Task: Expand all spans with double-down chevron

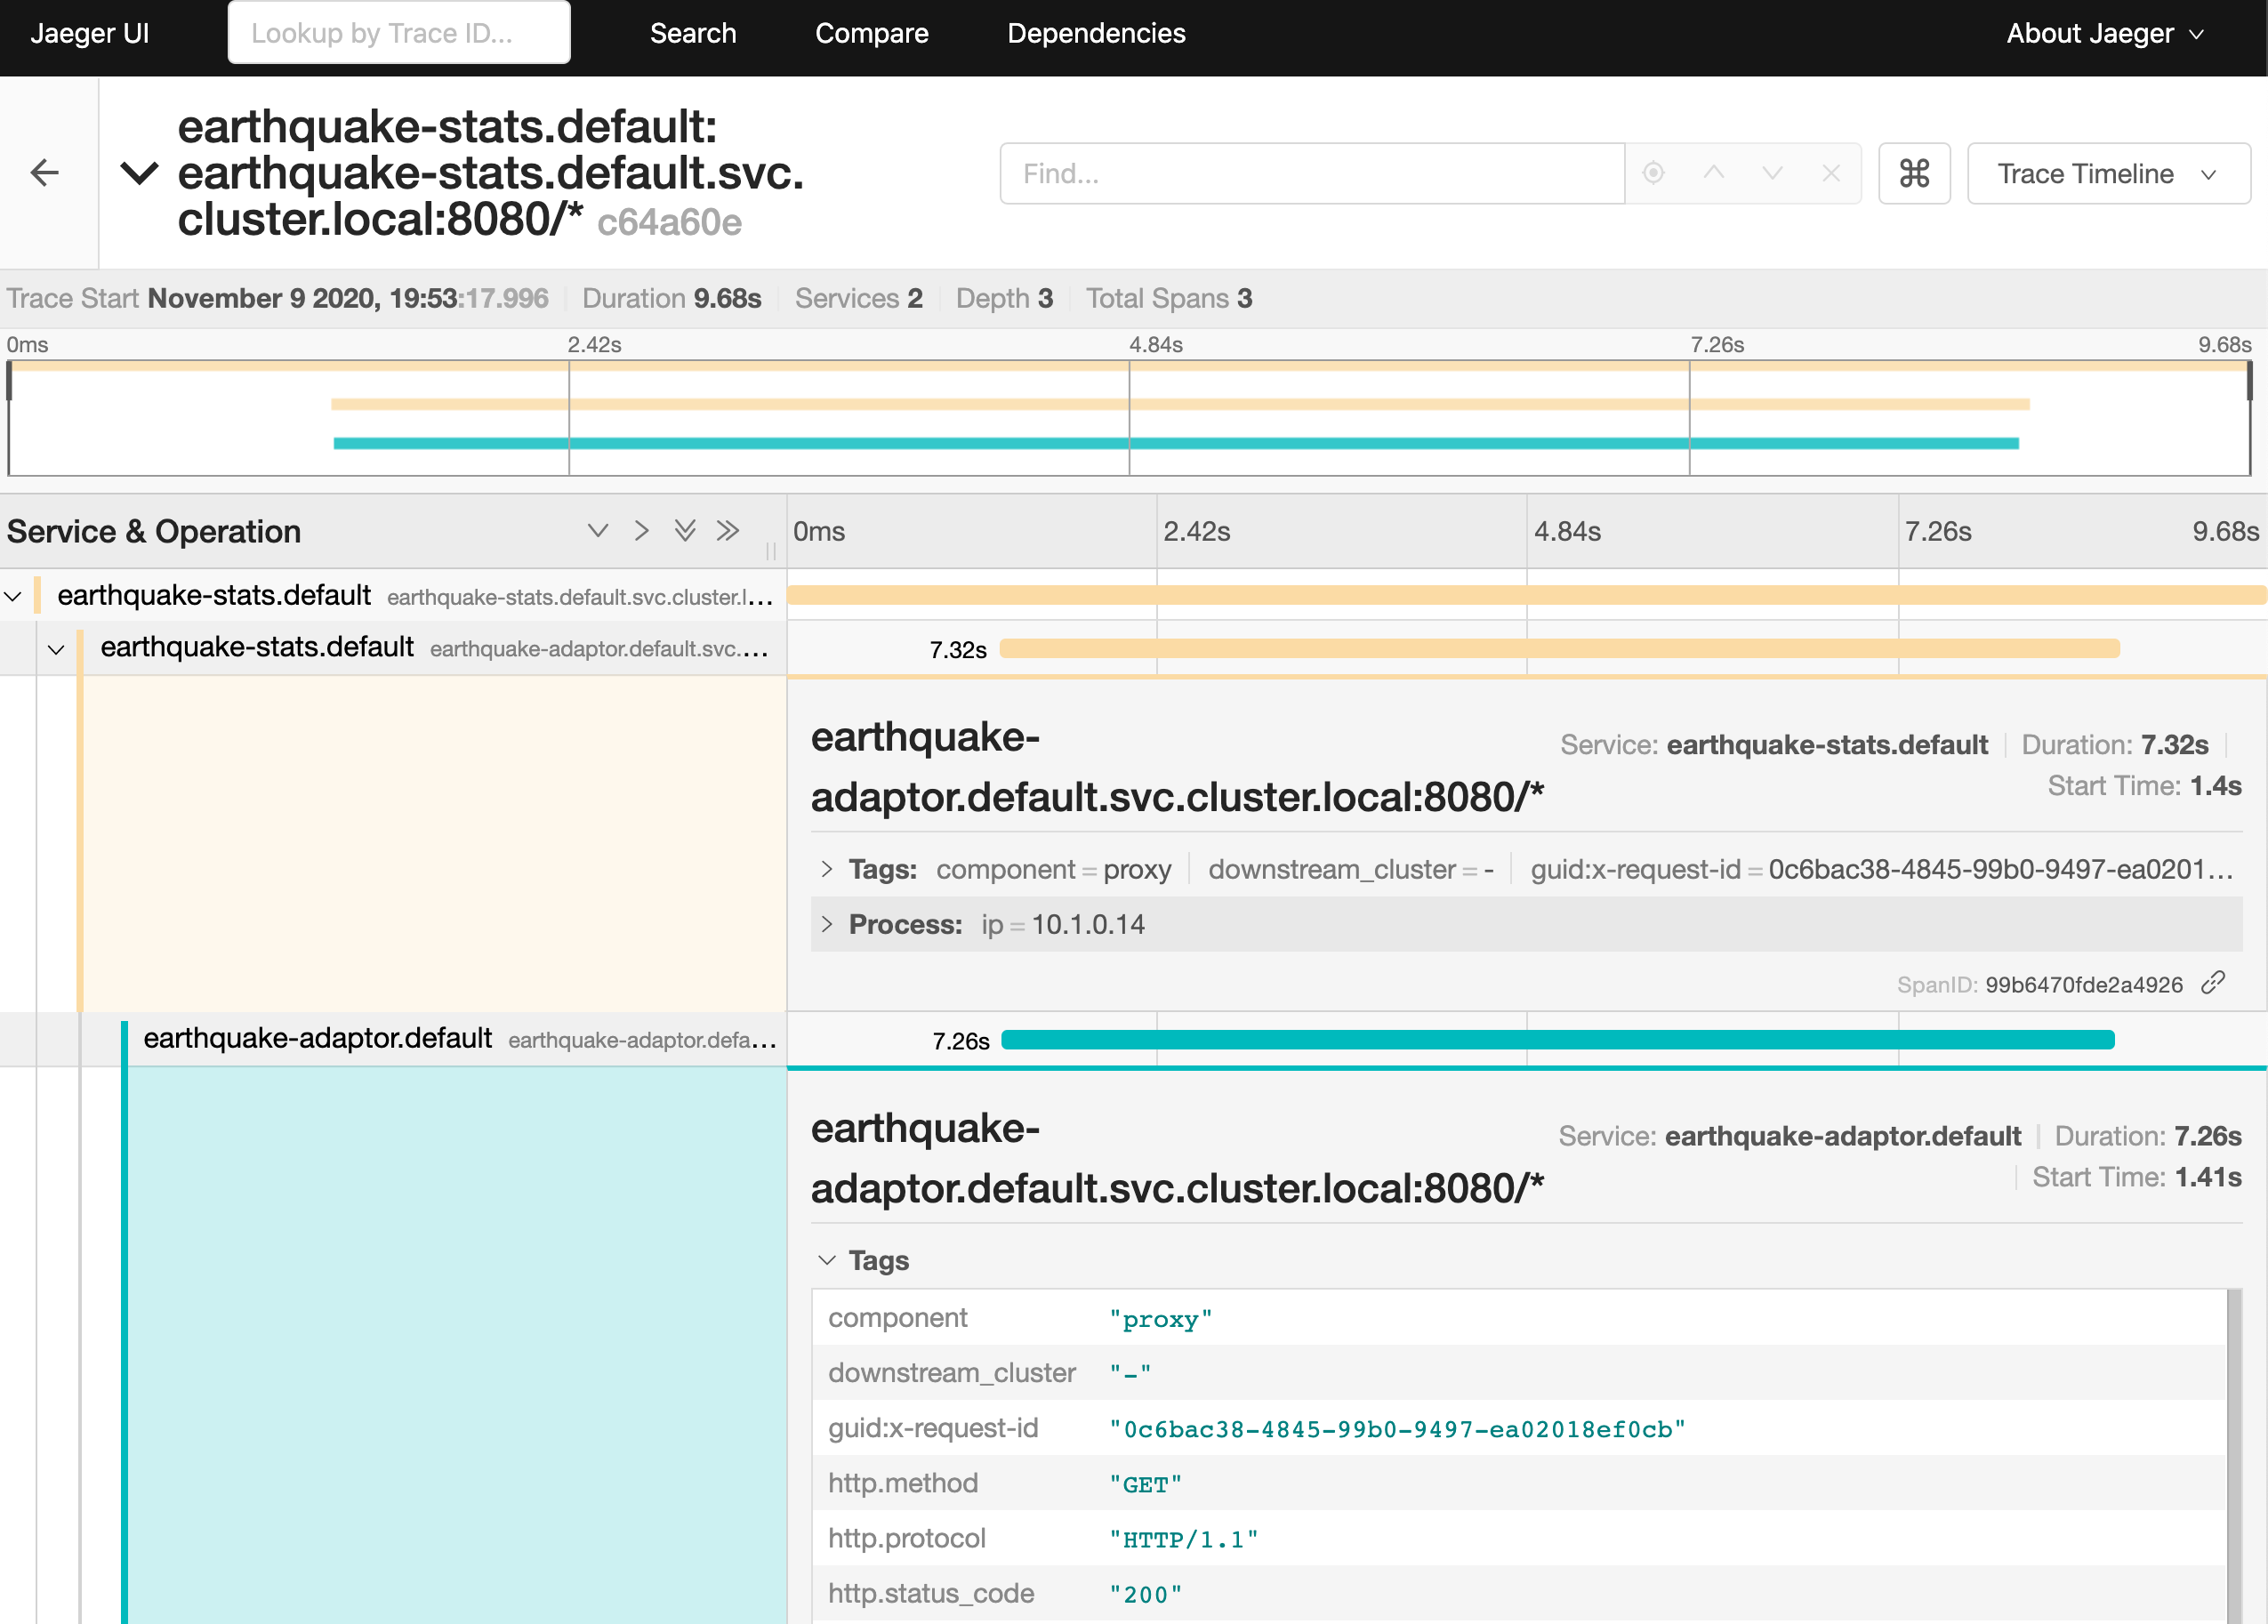Action: tap(684, 530)
